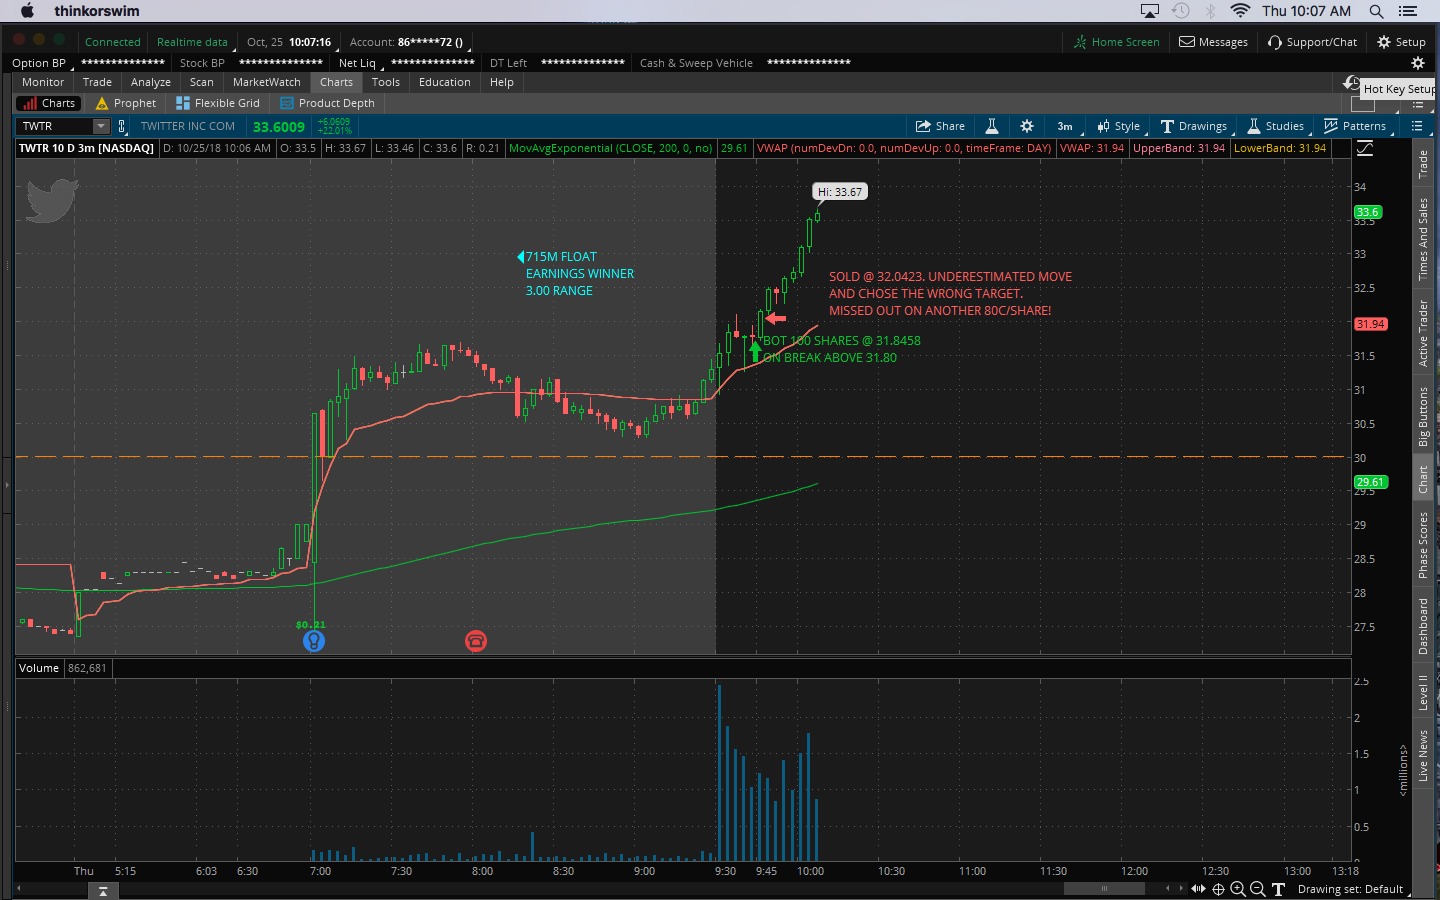Open macOS Spotlight search icon

tap(1376, 11)
